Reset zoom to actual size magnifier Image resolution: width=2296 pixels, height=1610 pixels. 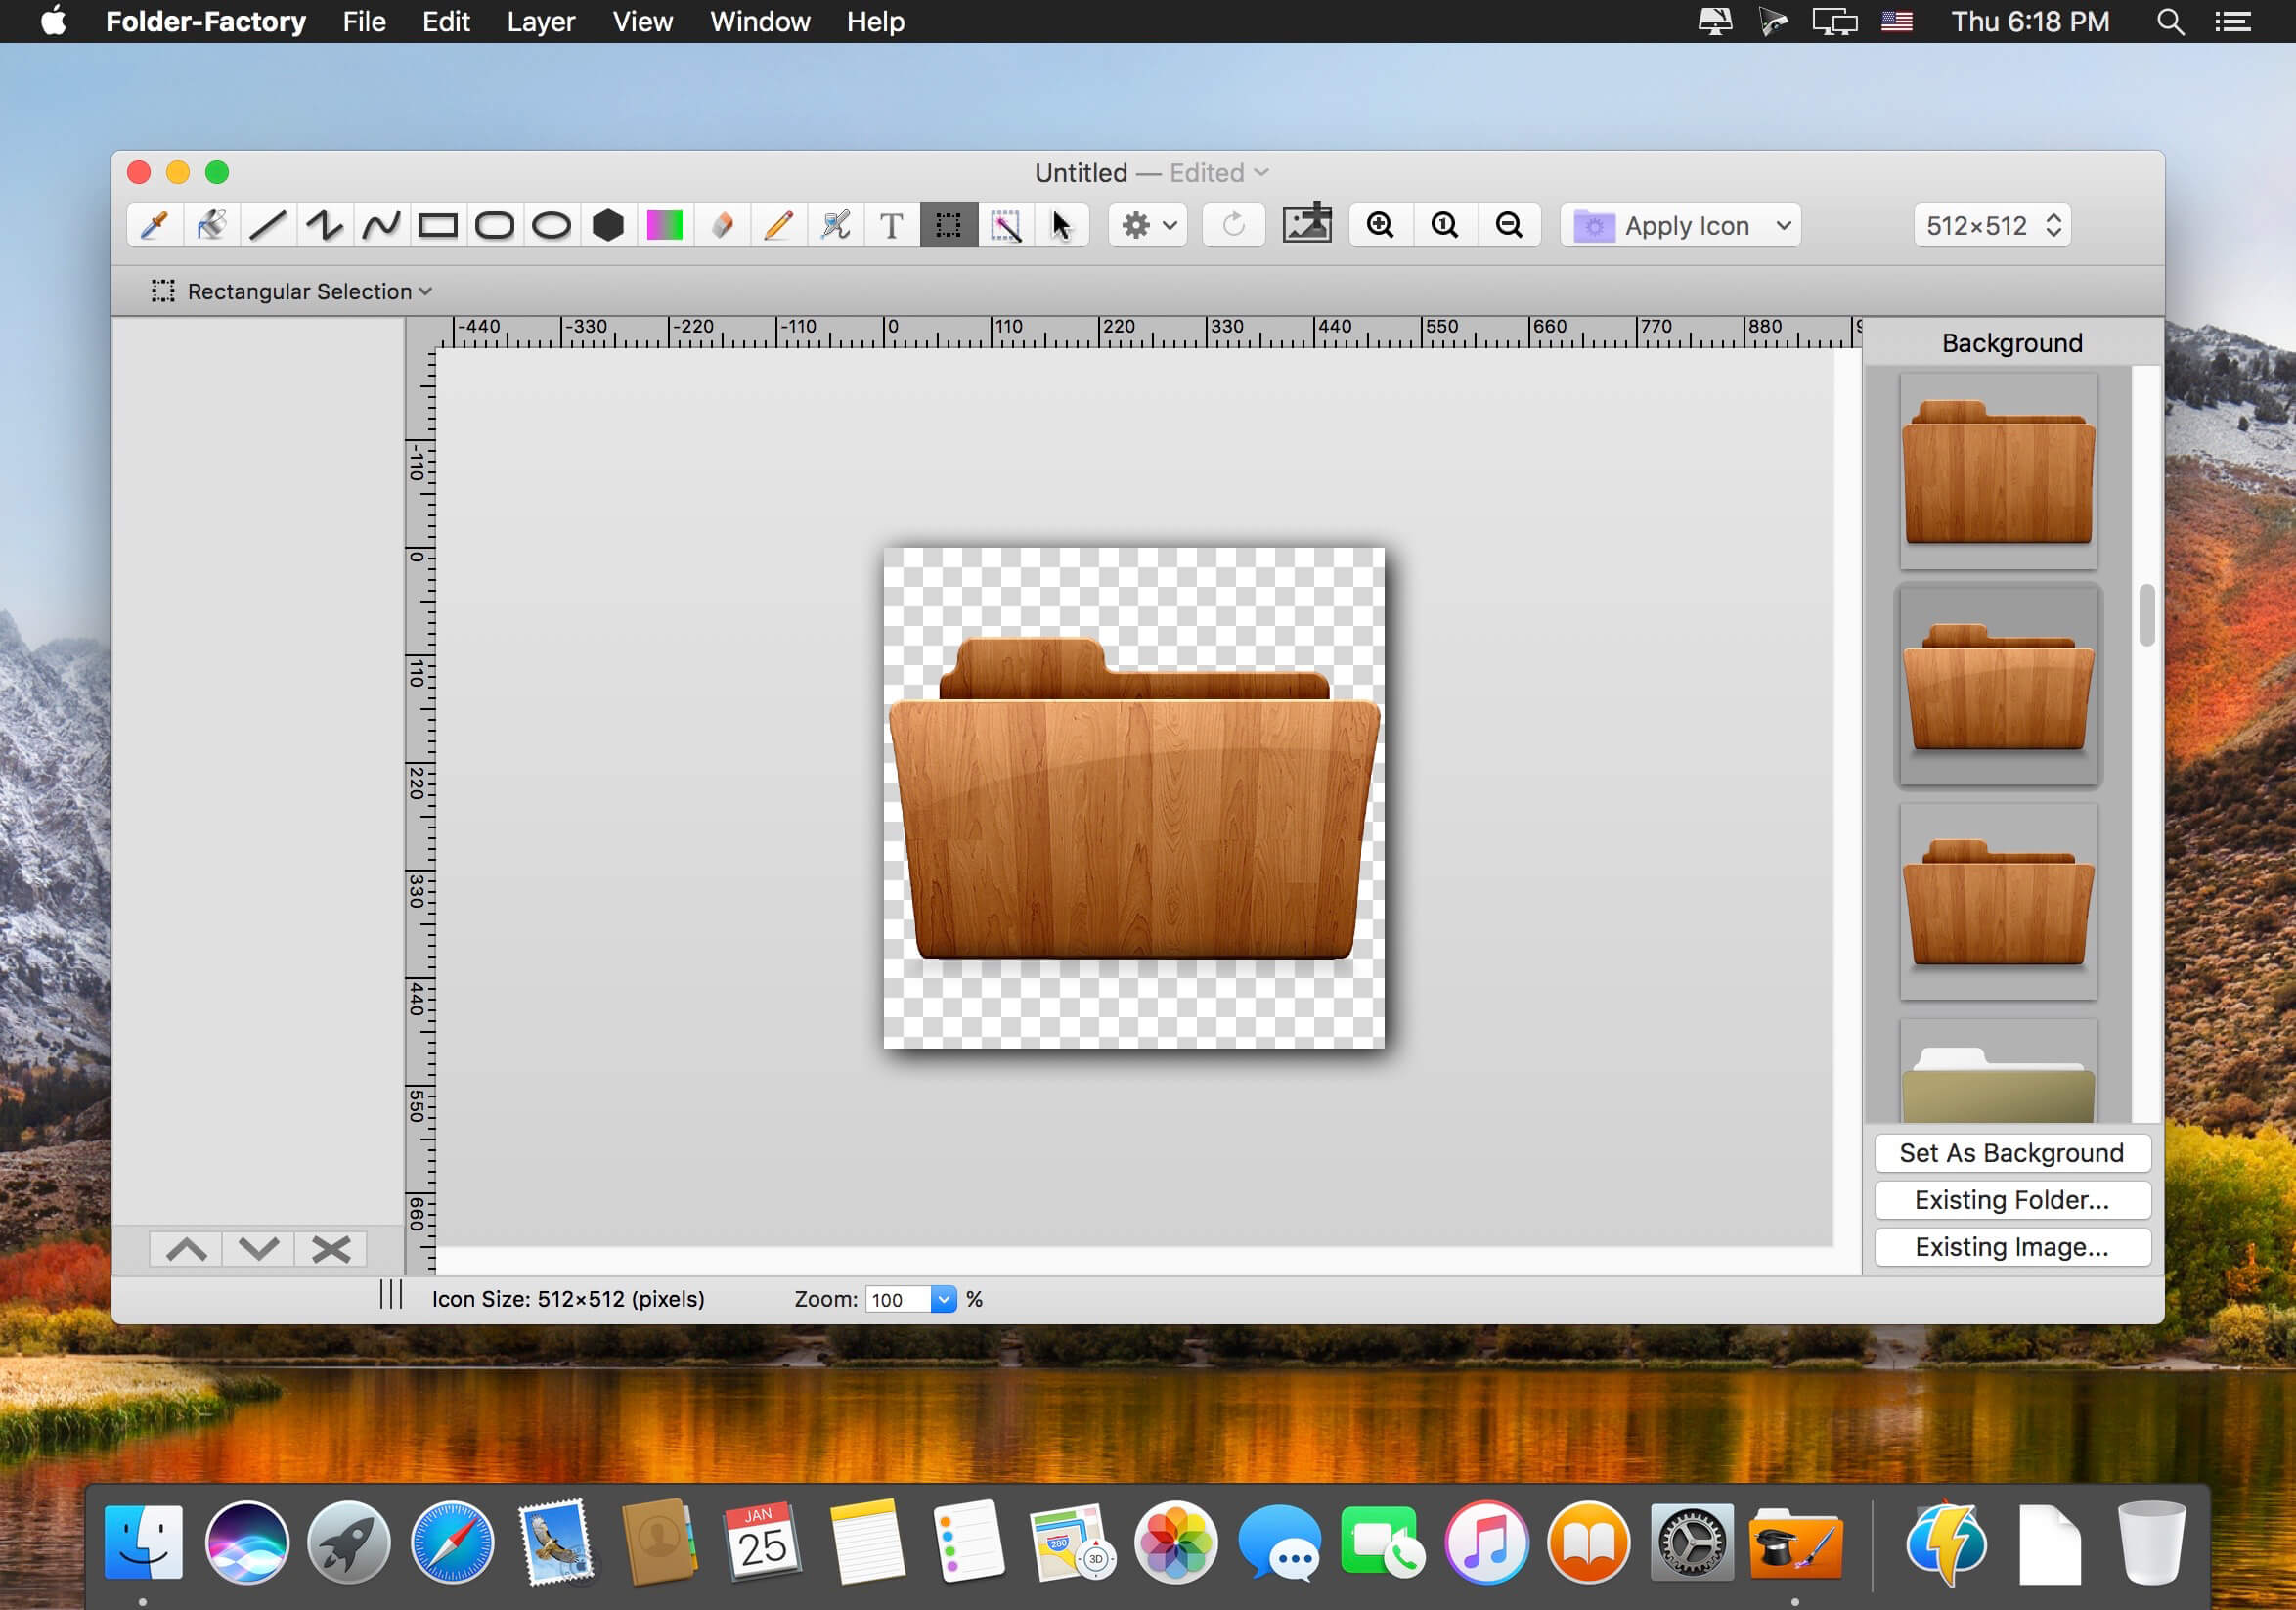tap(1445, 225)
